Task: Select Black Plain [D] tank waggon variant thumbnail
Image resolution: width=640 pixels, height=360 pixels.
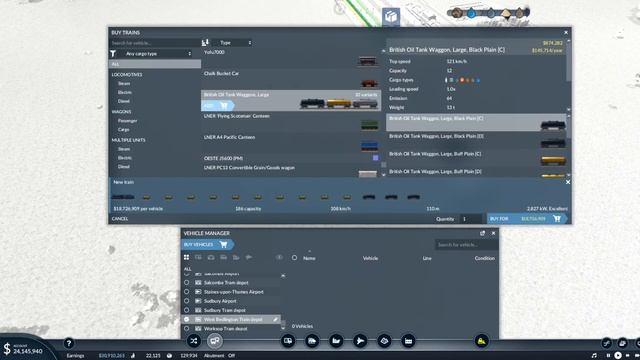Action: pyautogui.click(x=553, y=143)
